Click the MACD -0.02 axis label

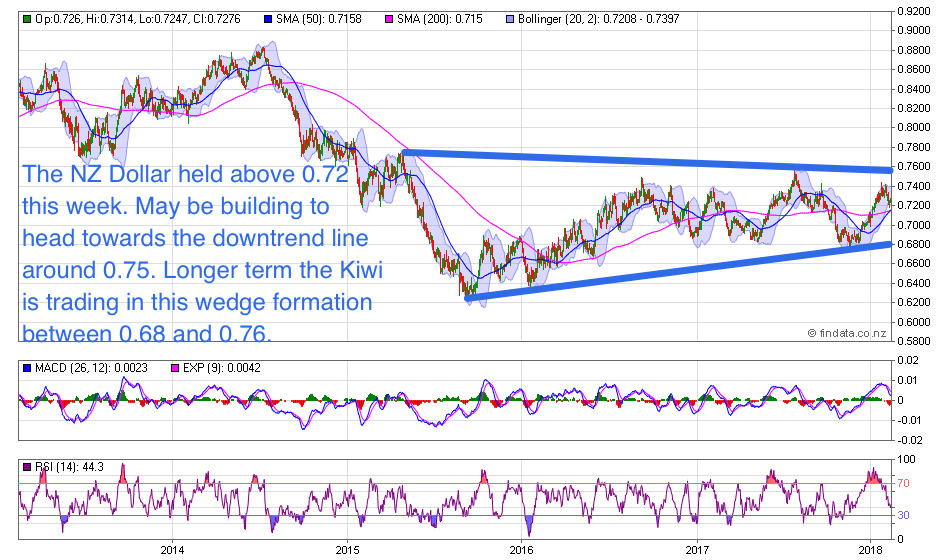coord(908,440)
